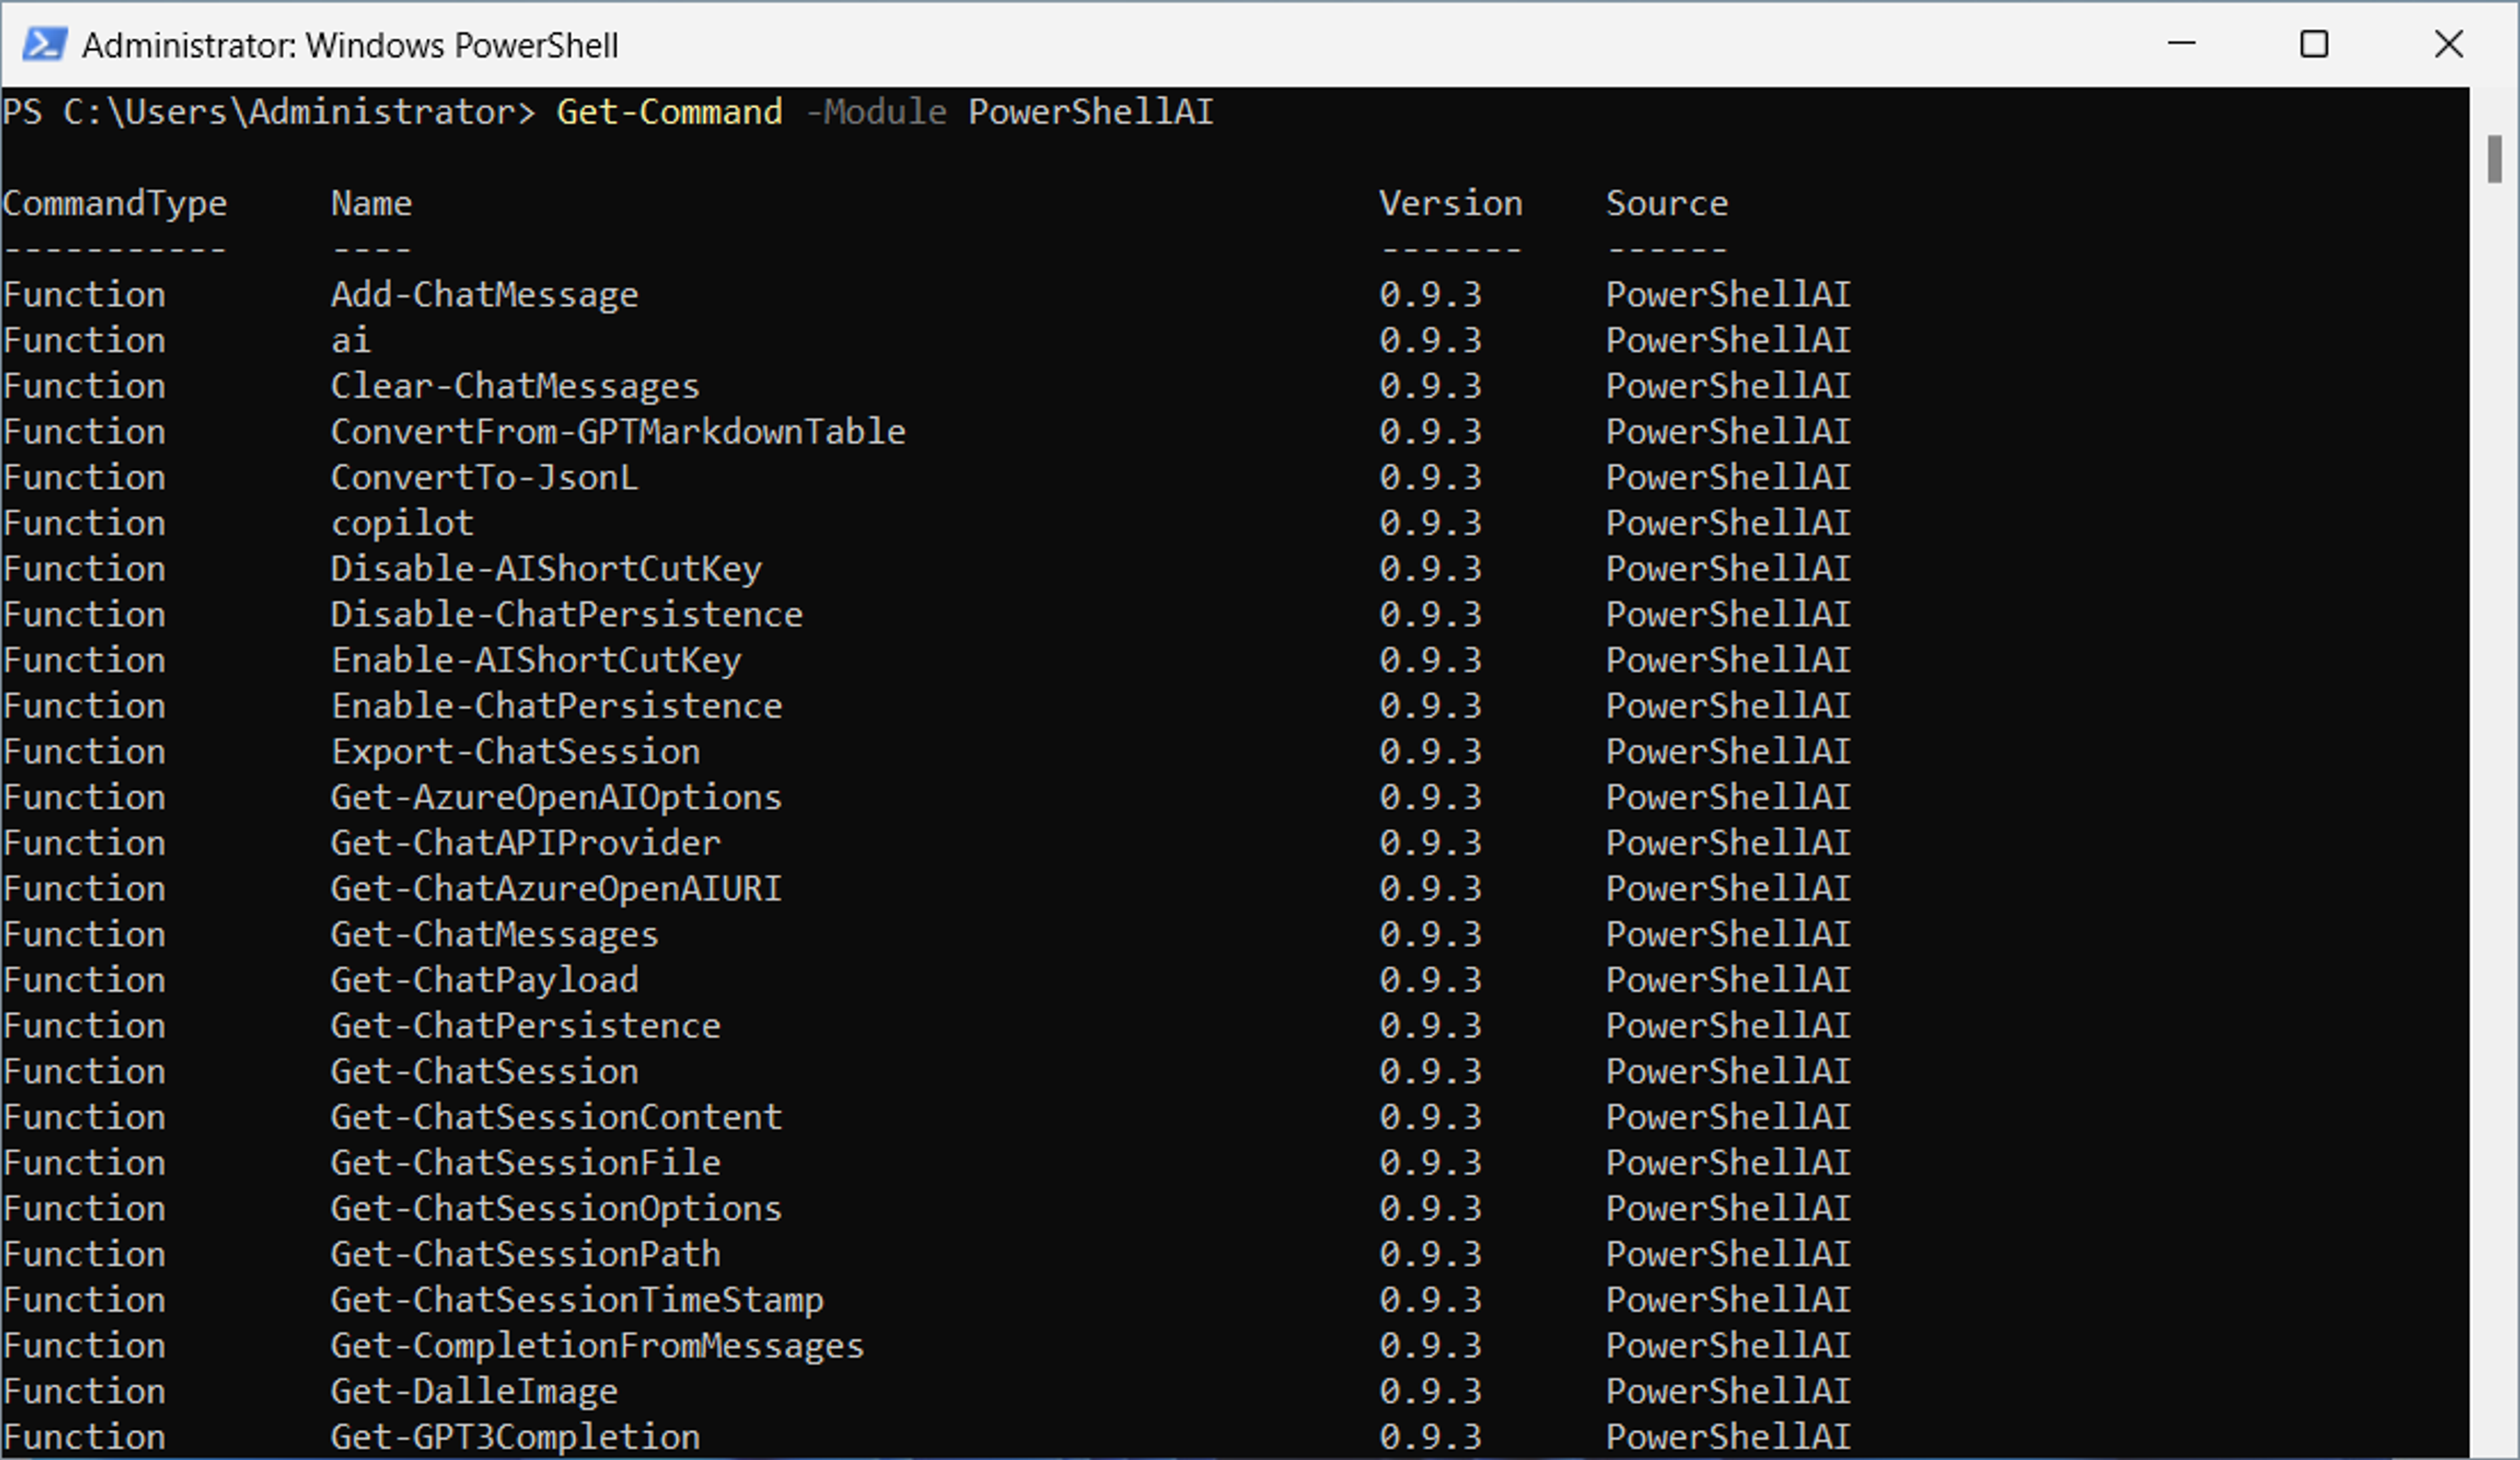The image size is (2520, 1460).
Task: Close the Administrator PowerShell window
Action: (x=2448, y=44)
